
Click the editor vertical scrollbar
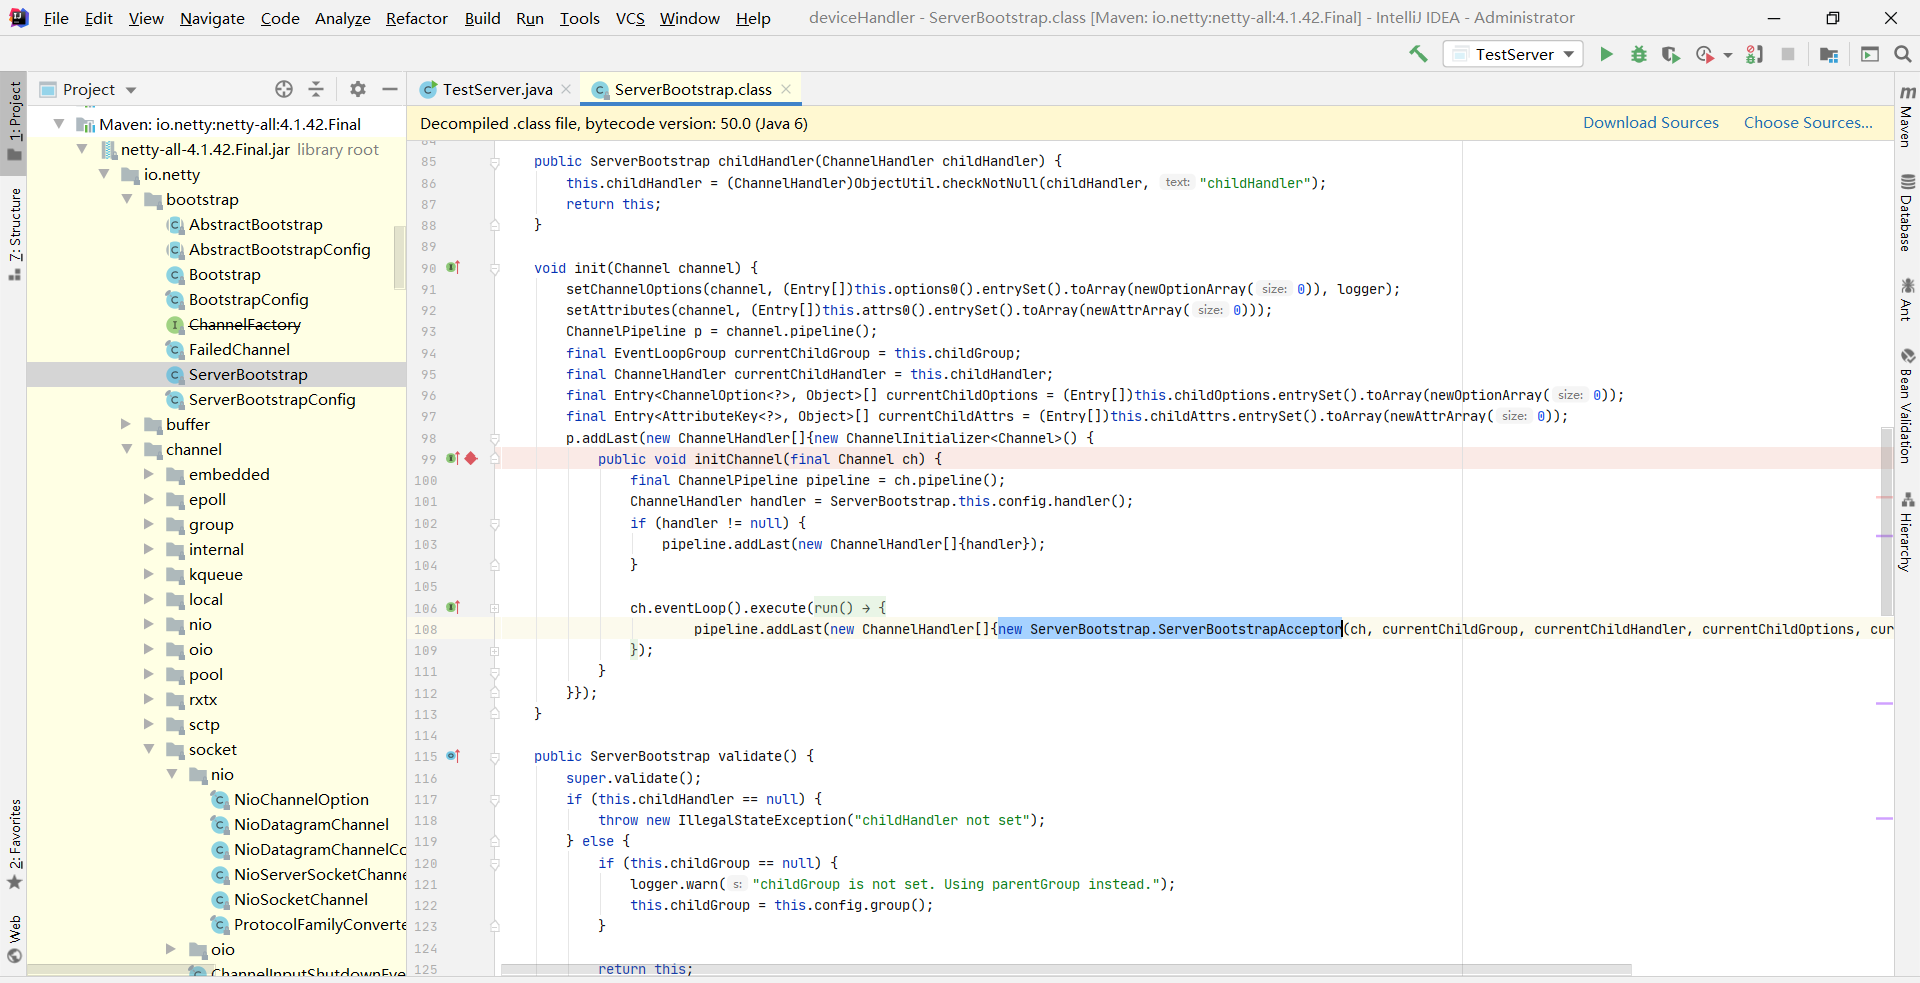(1886, 520)
